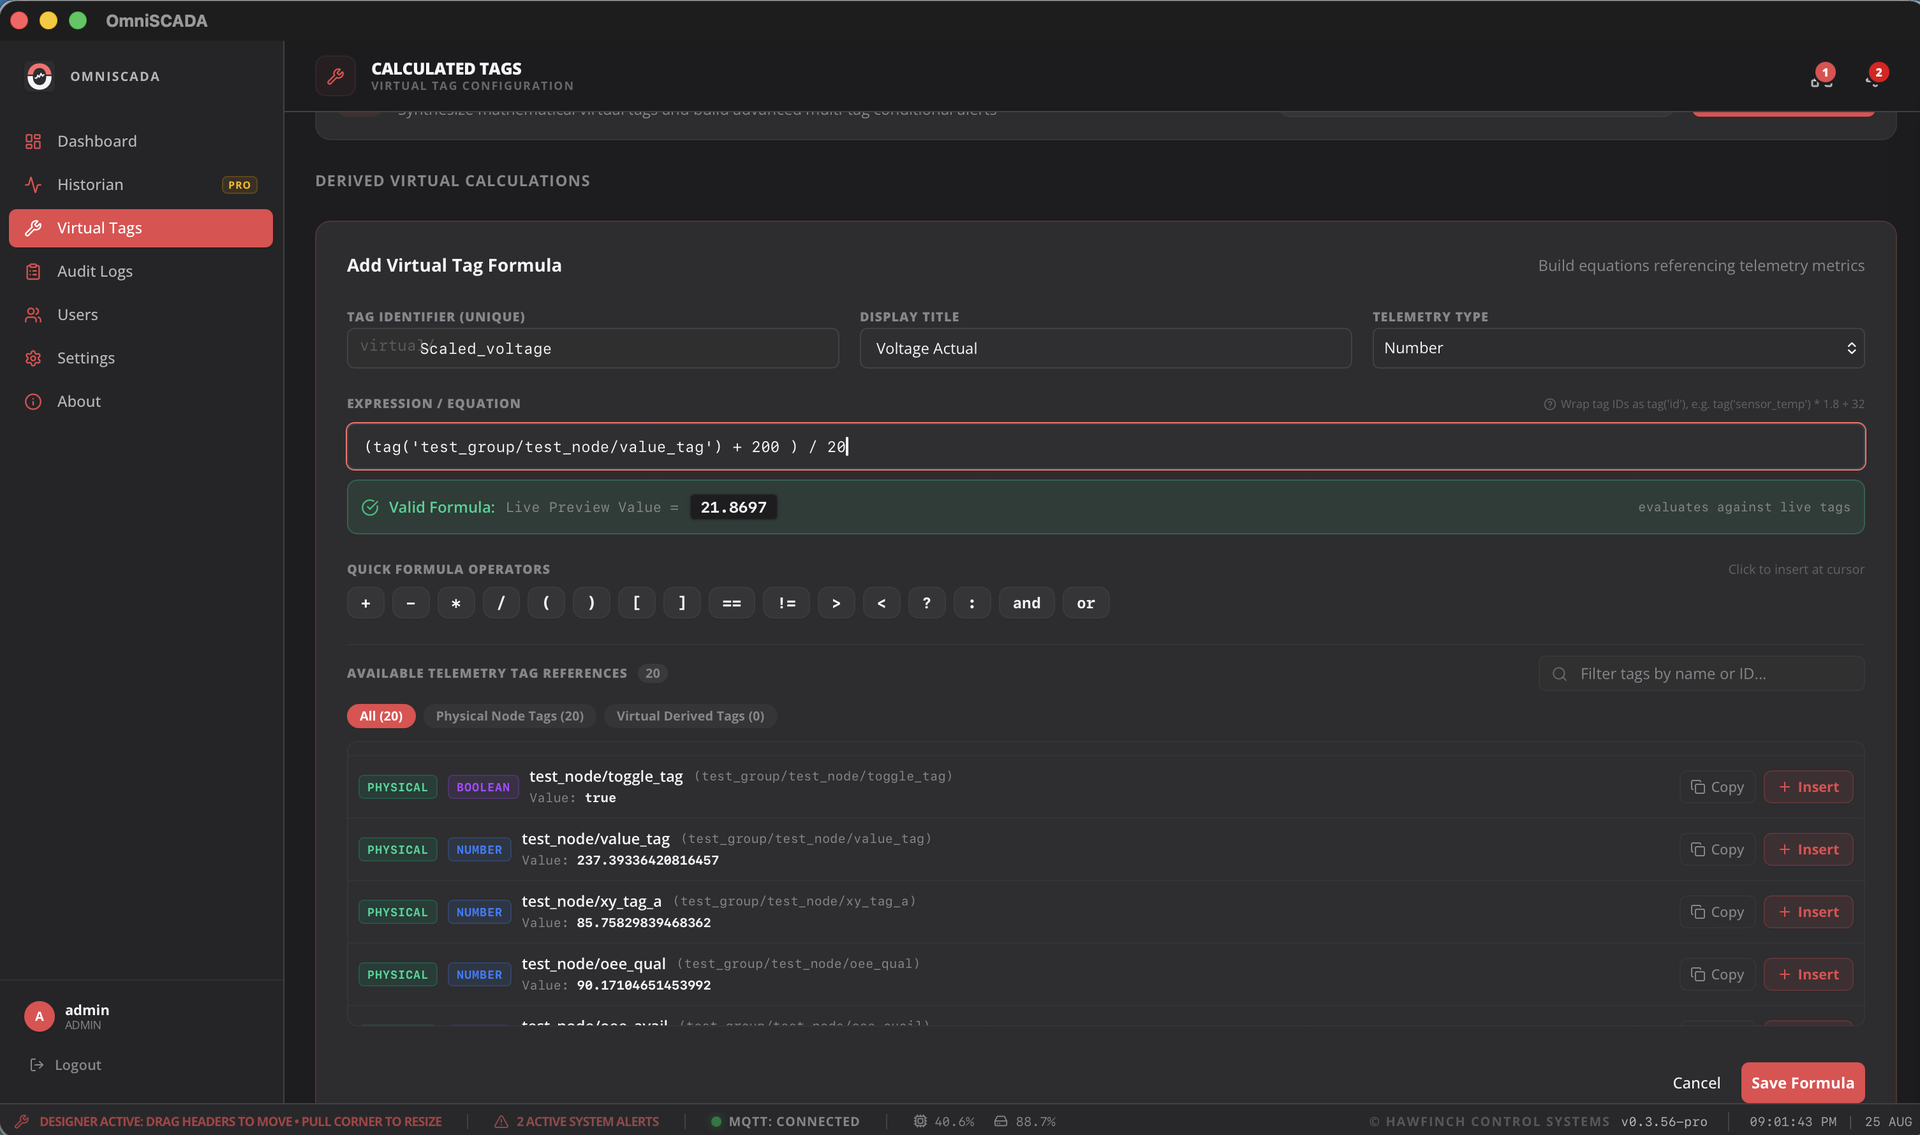
Task: Open the Telemetry Type Number dropdown
Action: click(x=1618, y=348)
